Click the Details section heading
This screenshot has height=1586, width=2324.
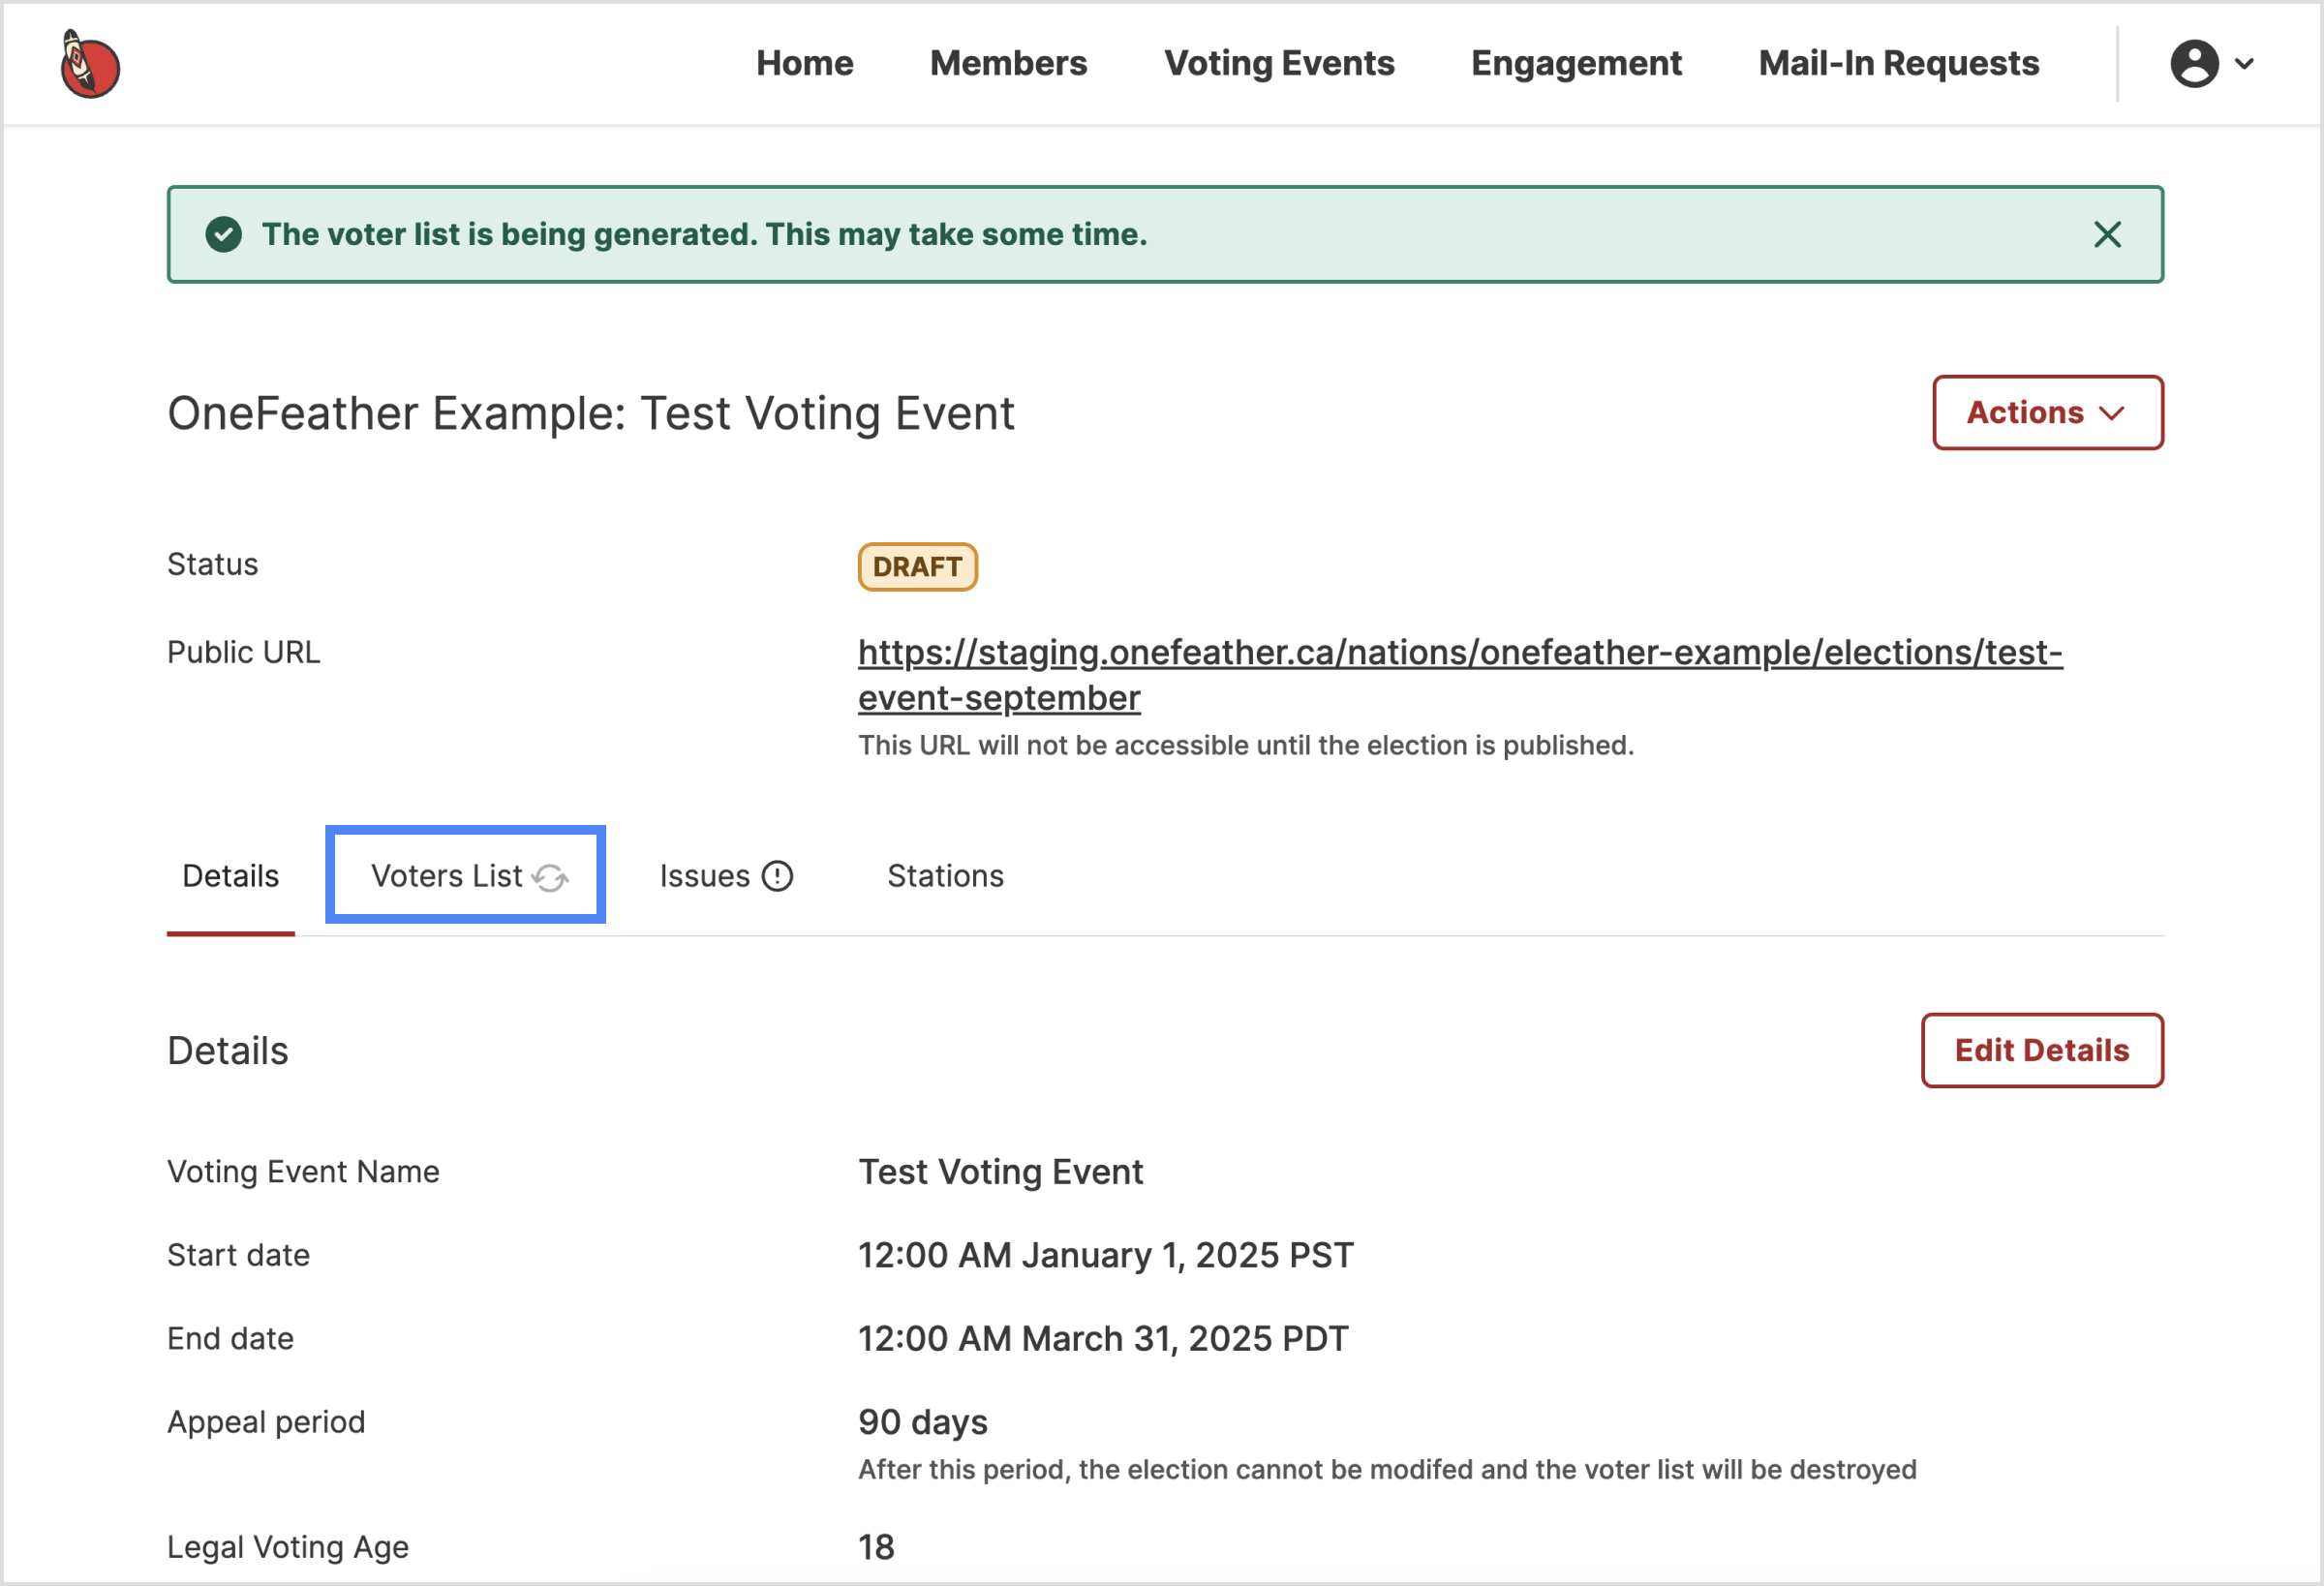click(x=227, y=1051)
